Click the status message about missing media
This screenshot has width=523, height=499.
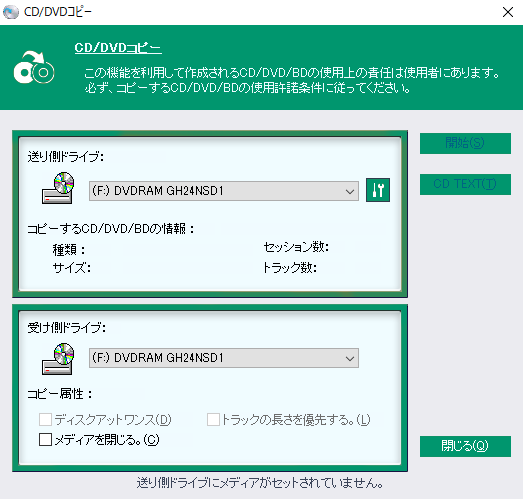point(260,483)
